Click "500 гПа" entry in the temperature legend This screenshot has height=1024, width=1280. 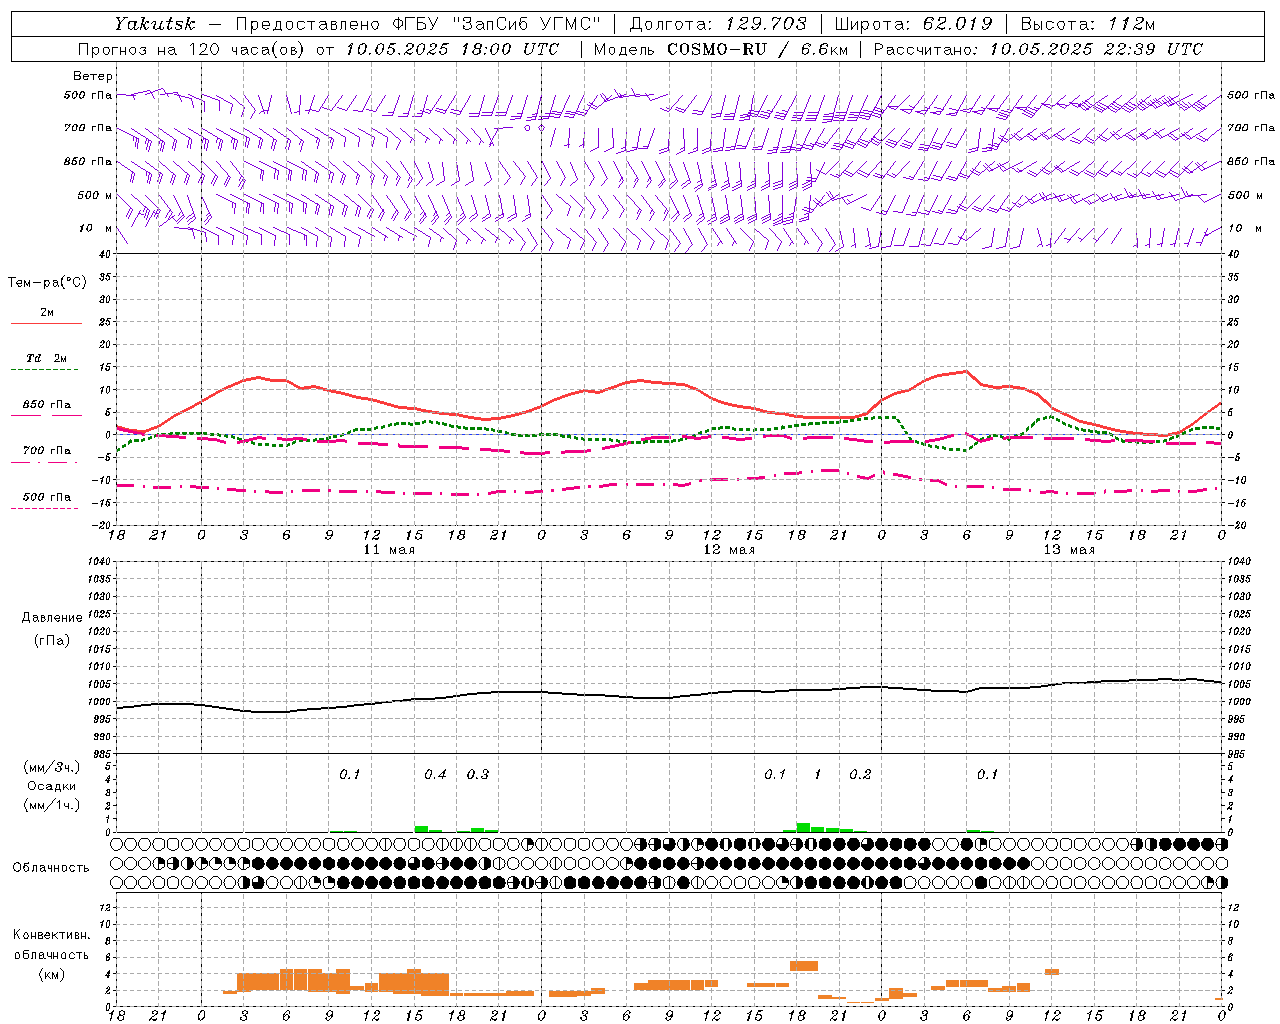[x=47, y=497]
